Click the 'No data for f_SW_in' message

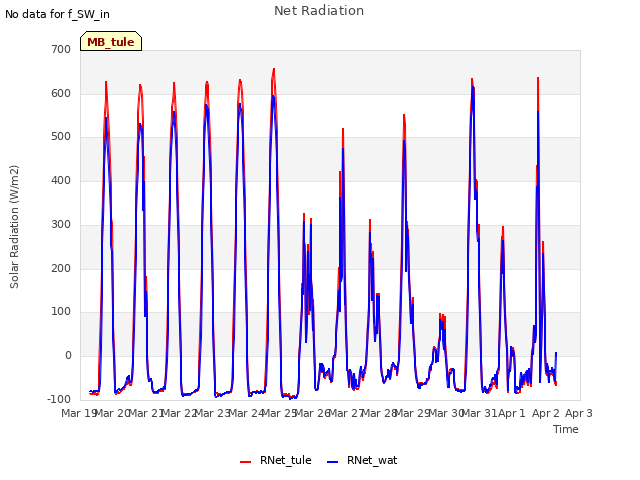[x=57, y=14]
